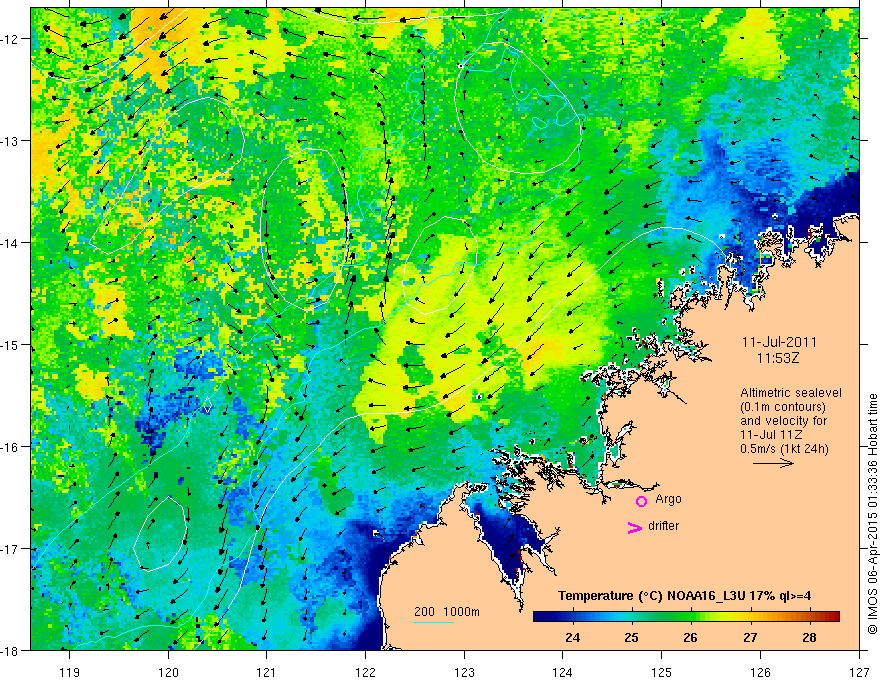This screenshot has height=680, width=880.
Task: Click the cyan 200m isobath legend line
Action: click(433, 622)
